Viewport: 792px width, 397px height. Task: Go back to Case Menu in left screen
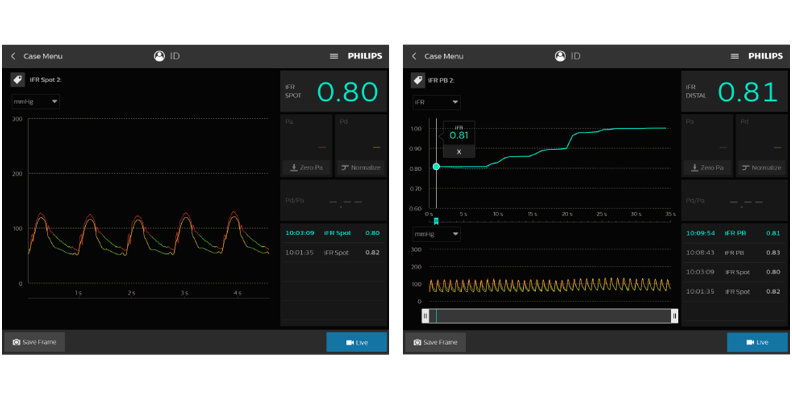(x=37, y=56)
